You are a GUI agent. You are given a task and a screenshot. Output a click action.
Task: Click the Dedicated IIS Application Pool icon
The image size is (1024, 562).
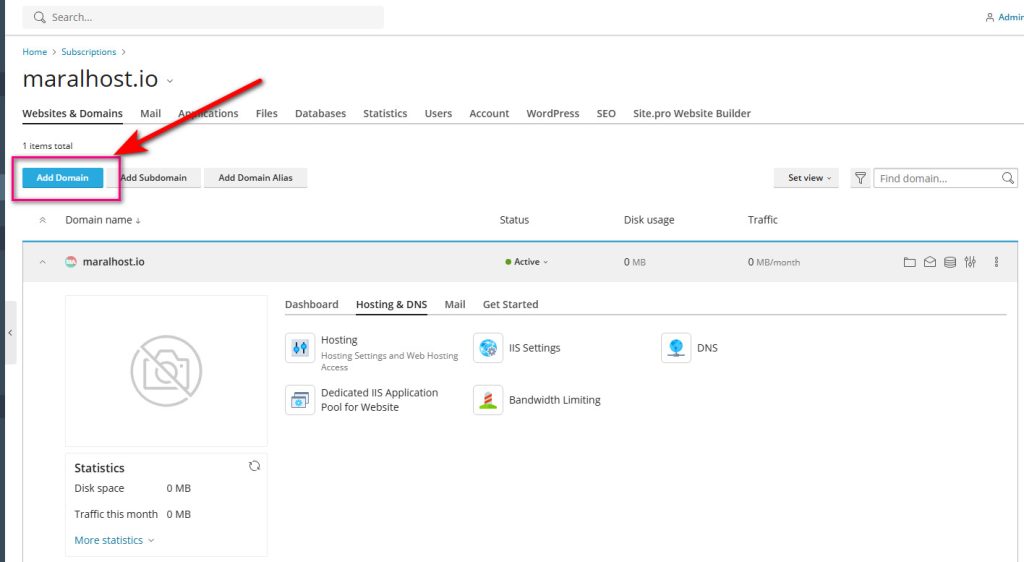300,400
